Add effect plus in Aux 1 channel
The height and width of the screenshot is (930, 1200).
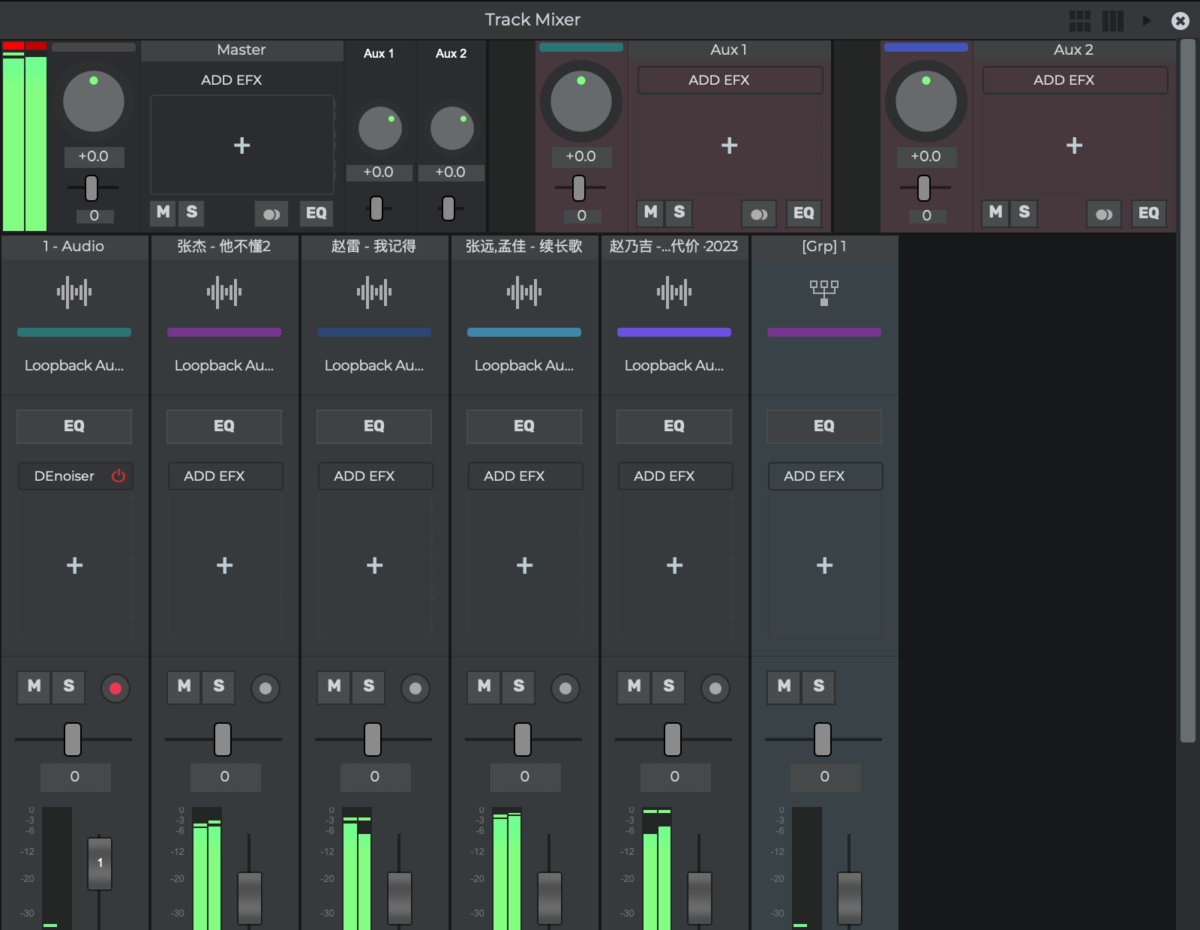click(730, 146)
